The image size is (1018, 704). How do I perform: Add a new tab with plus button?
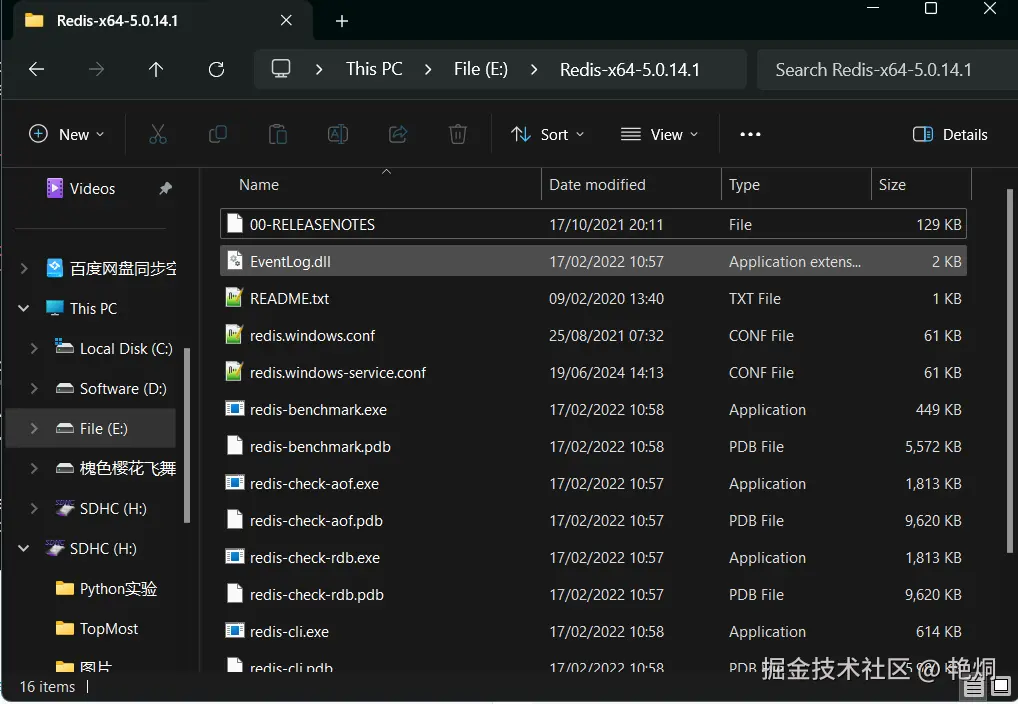pos(342,21)
